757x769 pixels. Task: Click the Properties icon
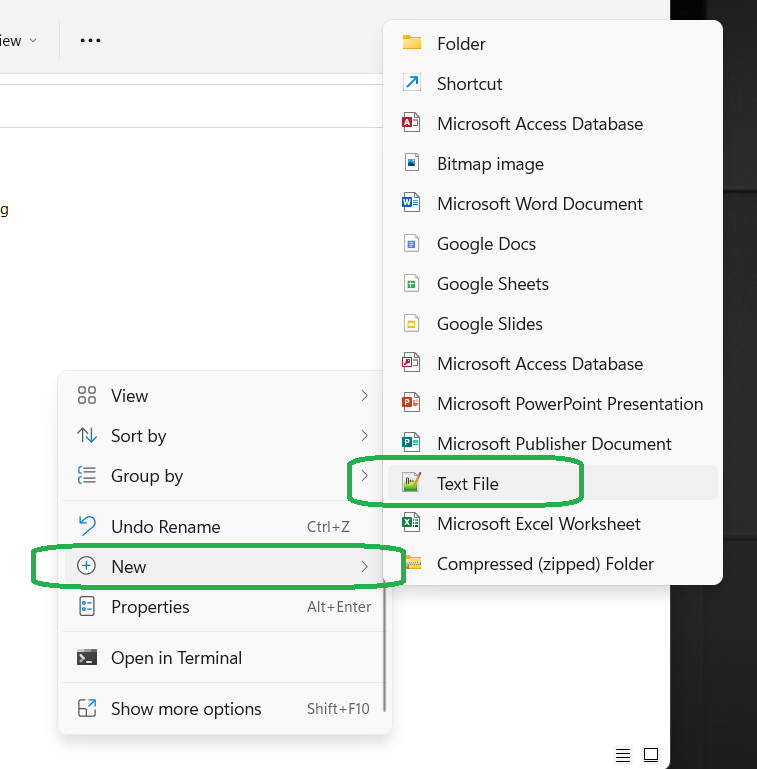pyautogui.click(x=87, y=607)
